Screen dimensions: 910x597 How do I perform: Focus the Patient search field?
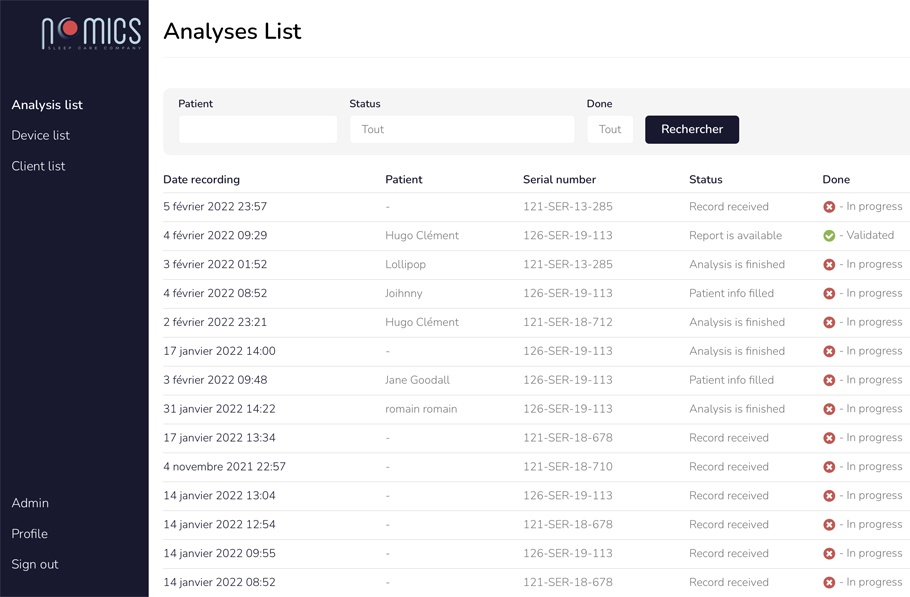point(258,129)
